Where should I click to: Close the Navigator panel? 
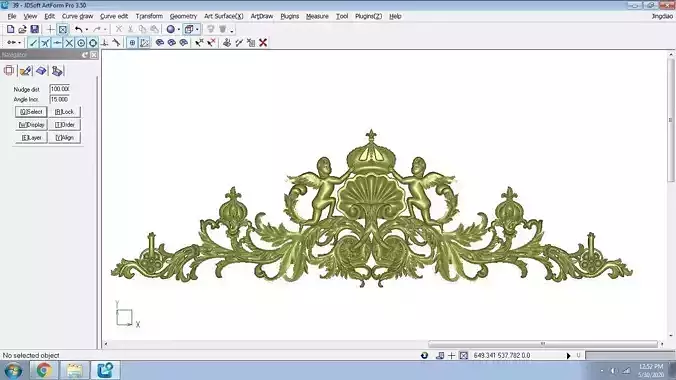94,55
